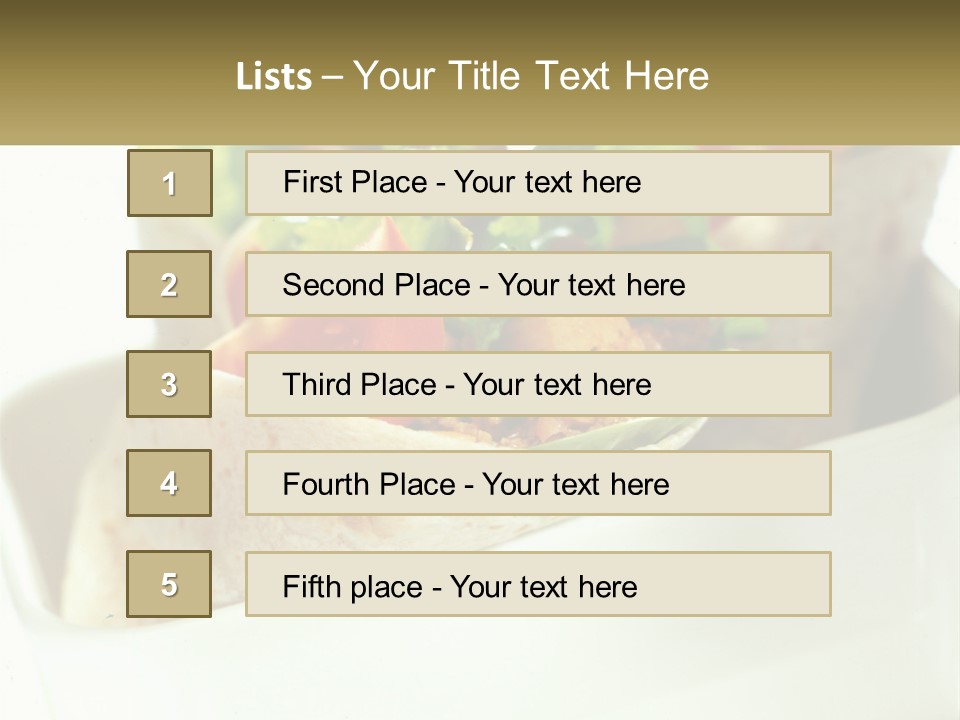Select 'Your text here' in Second Place row
The image size is (960, 720).
(591, 285)
